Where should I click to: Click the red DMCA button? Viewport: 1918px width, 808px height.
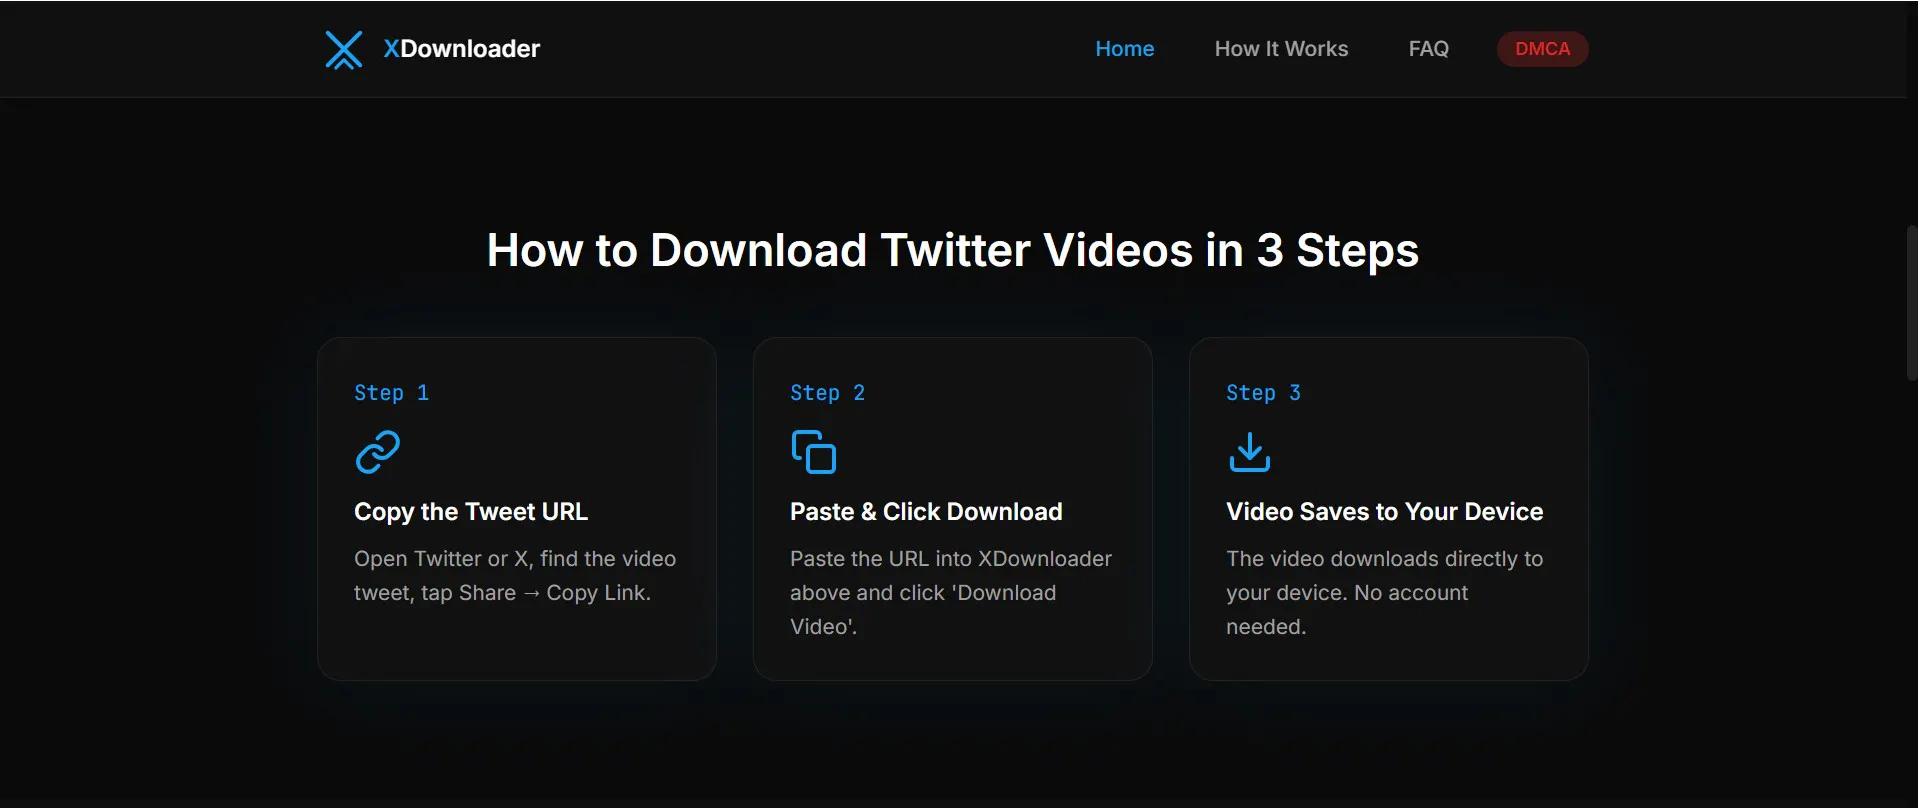pyautogui.click(x=1542, y=49)
